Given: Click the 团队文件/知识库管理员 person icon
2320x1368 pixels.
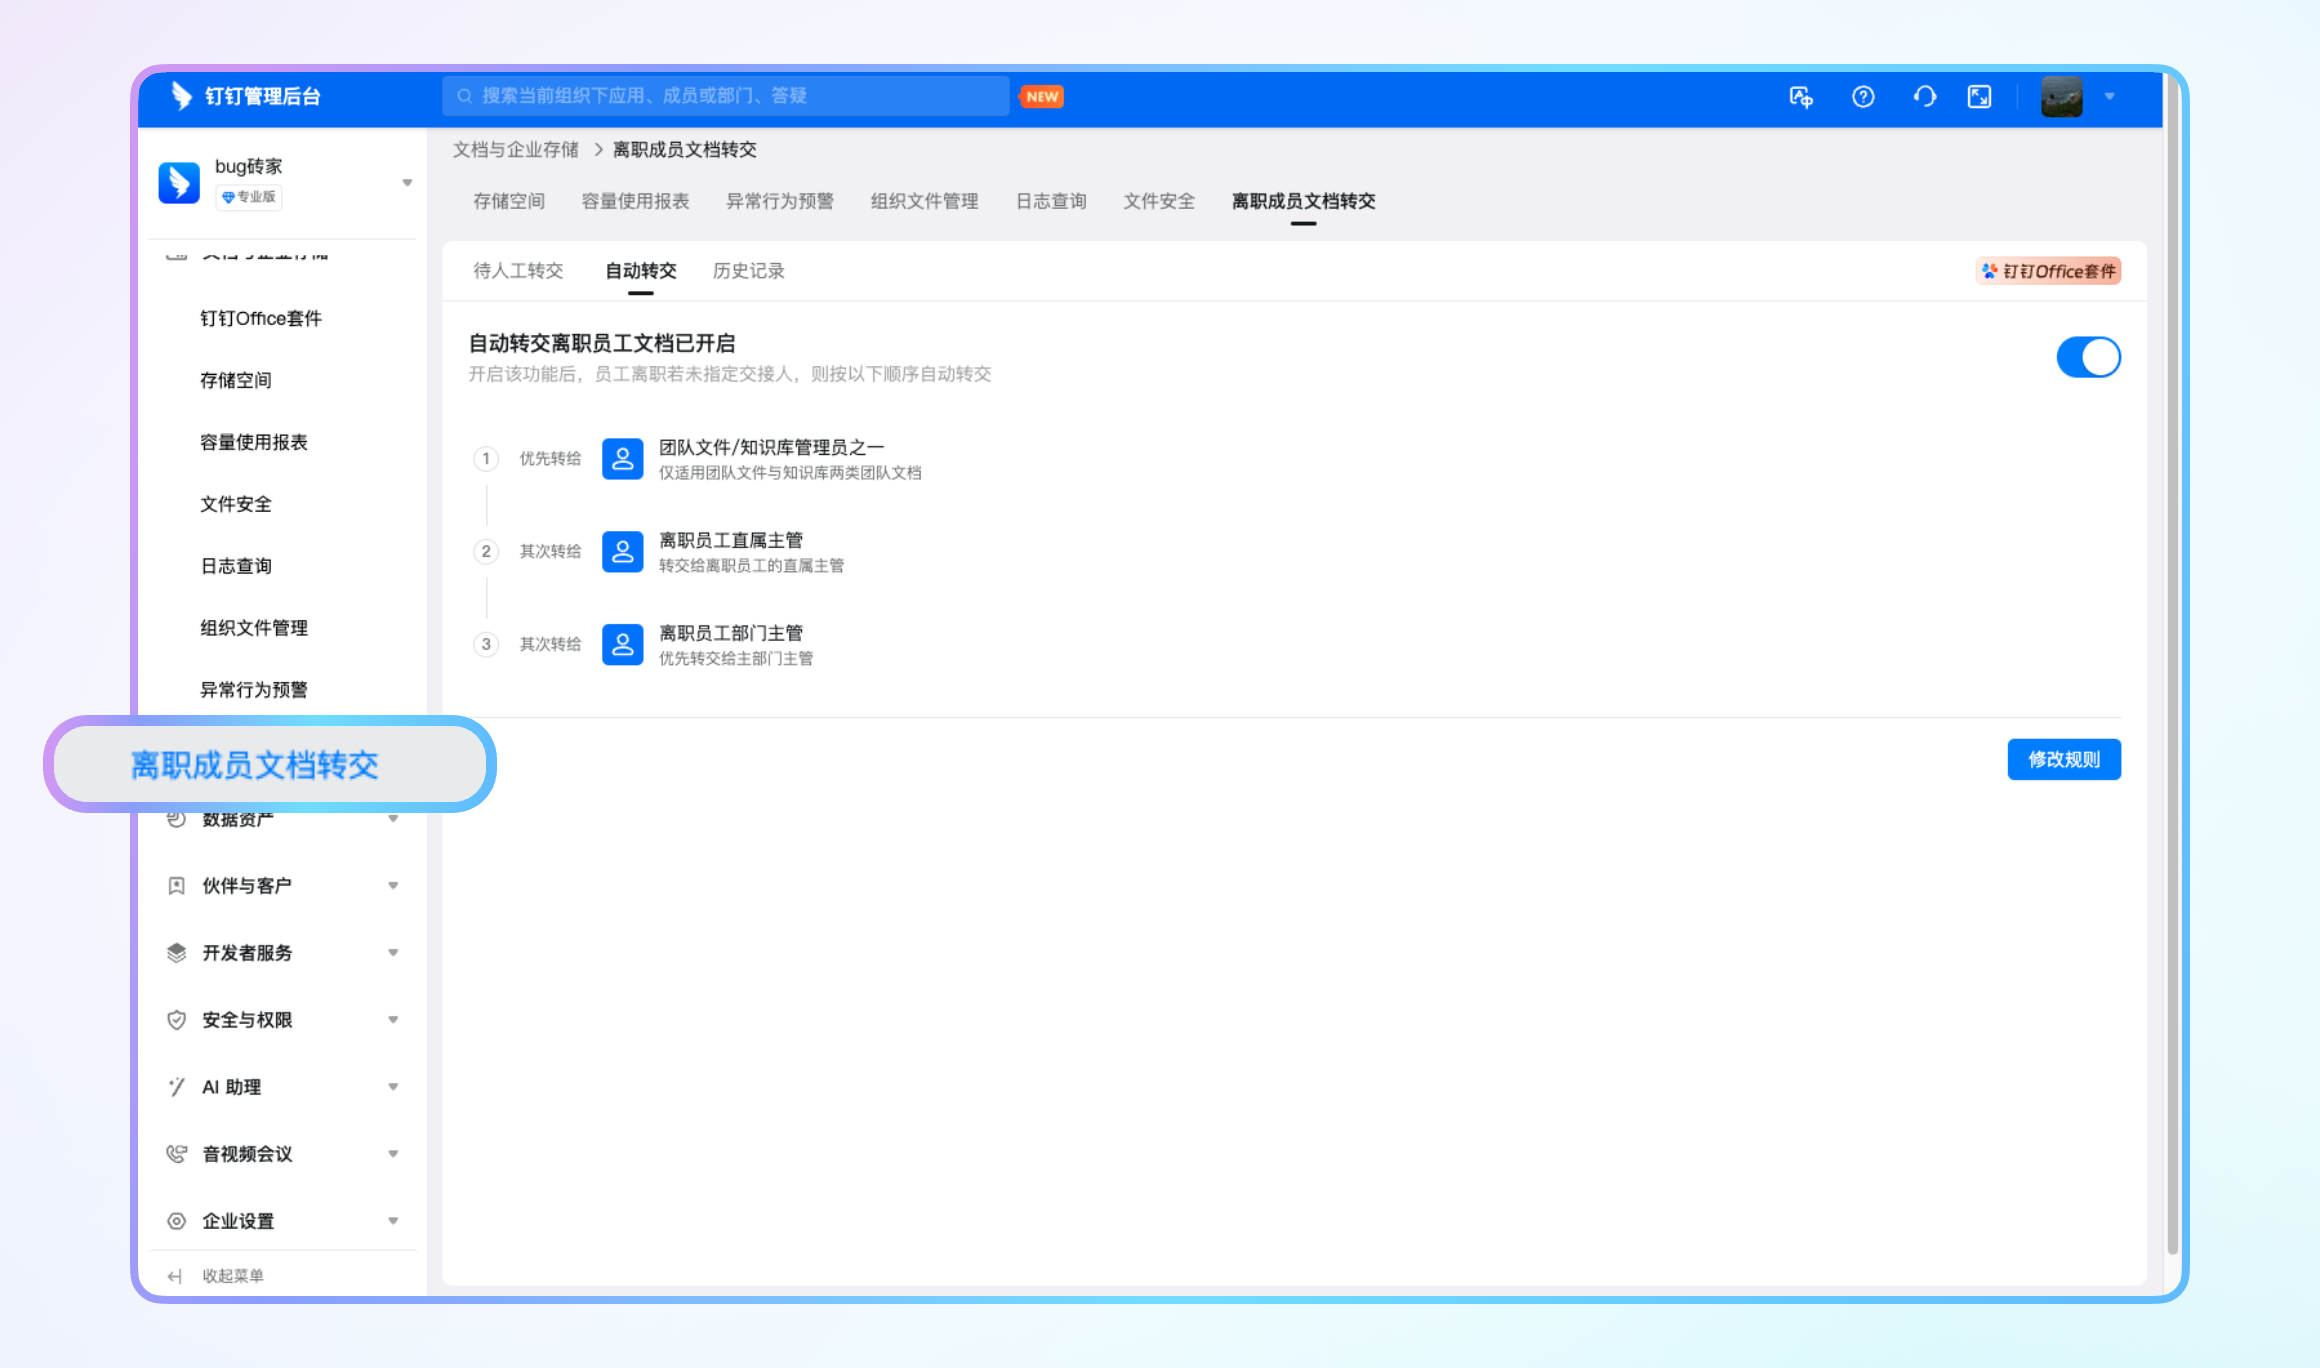Looking at the screenshot, I should (622, 459).
